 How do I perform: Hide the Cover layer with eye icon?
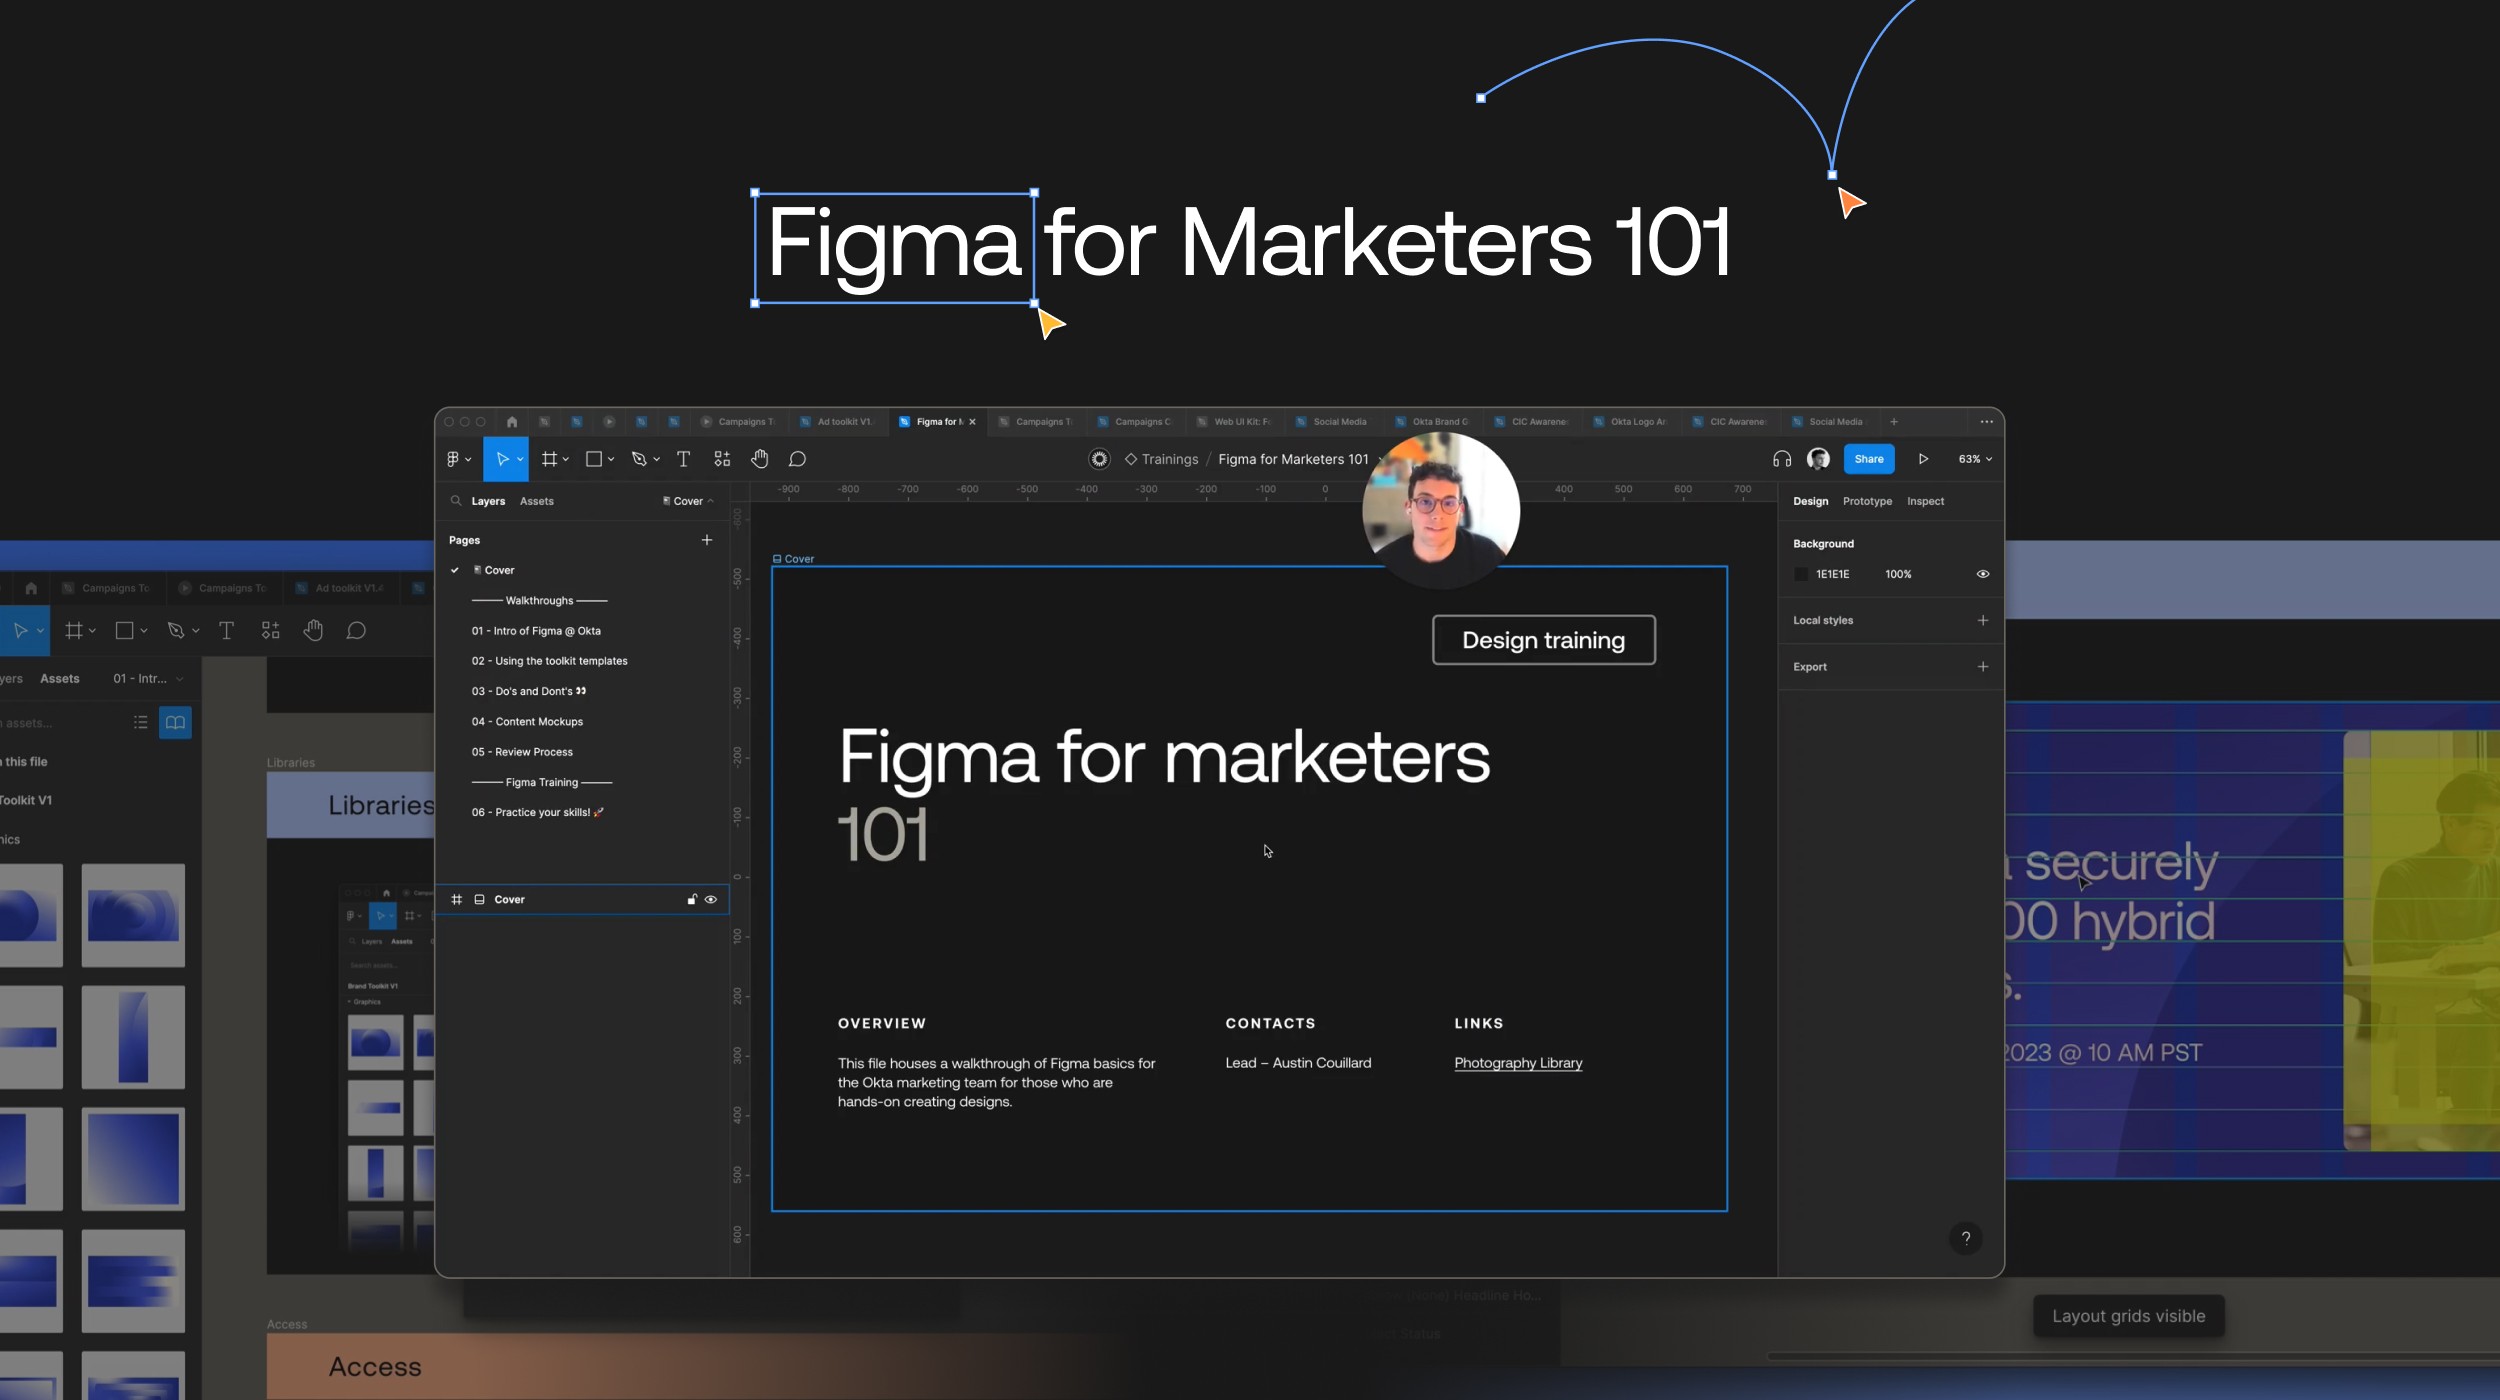(711, 899)
